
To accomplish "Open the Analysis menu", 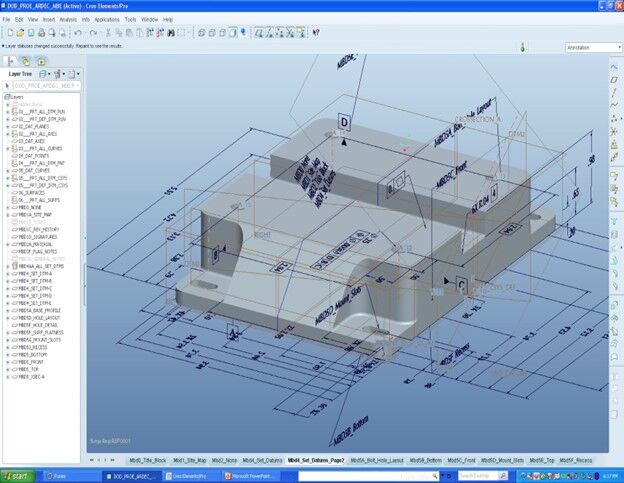I will 67,19.
